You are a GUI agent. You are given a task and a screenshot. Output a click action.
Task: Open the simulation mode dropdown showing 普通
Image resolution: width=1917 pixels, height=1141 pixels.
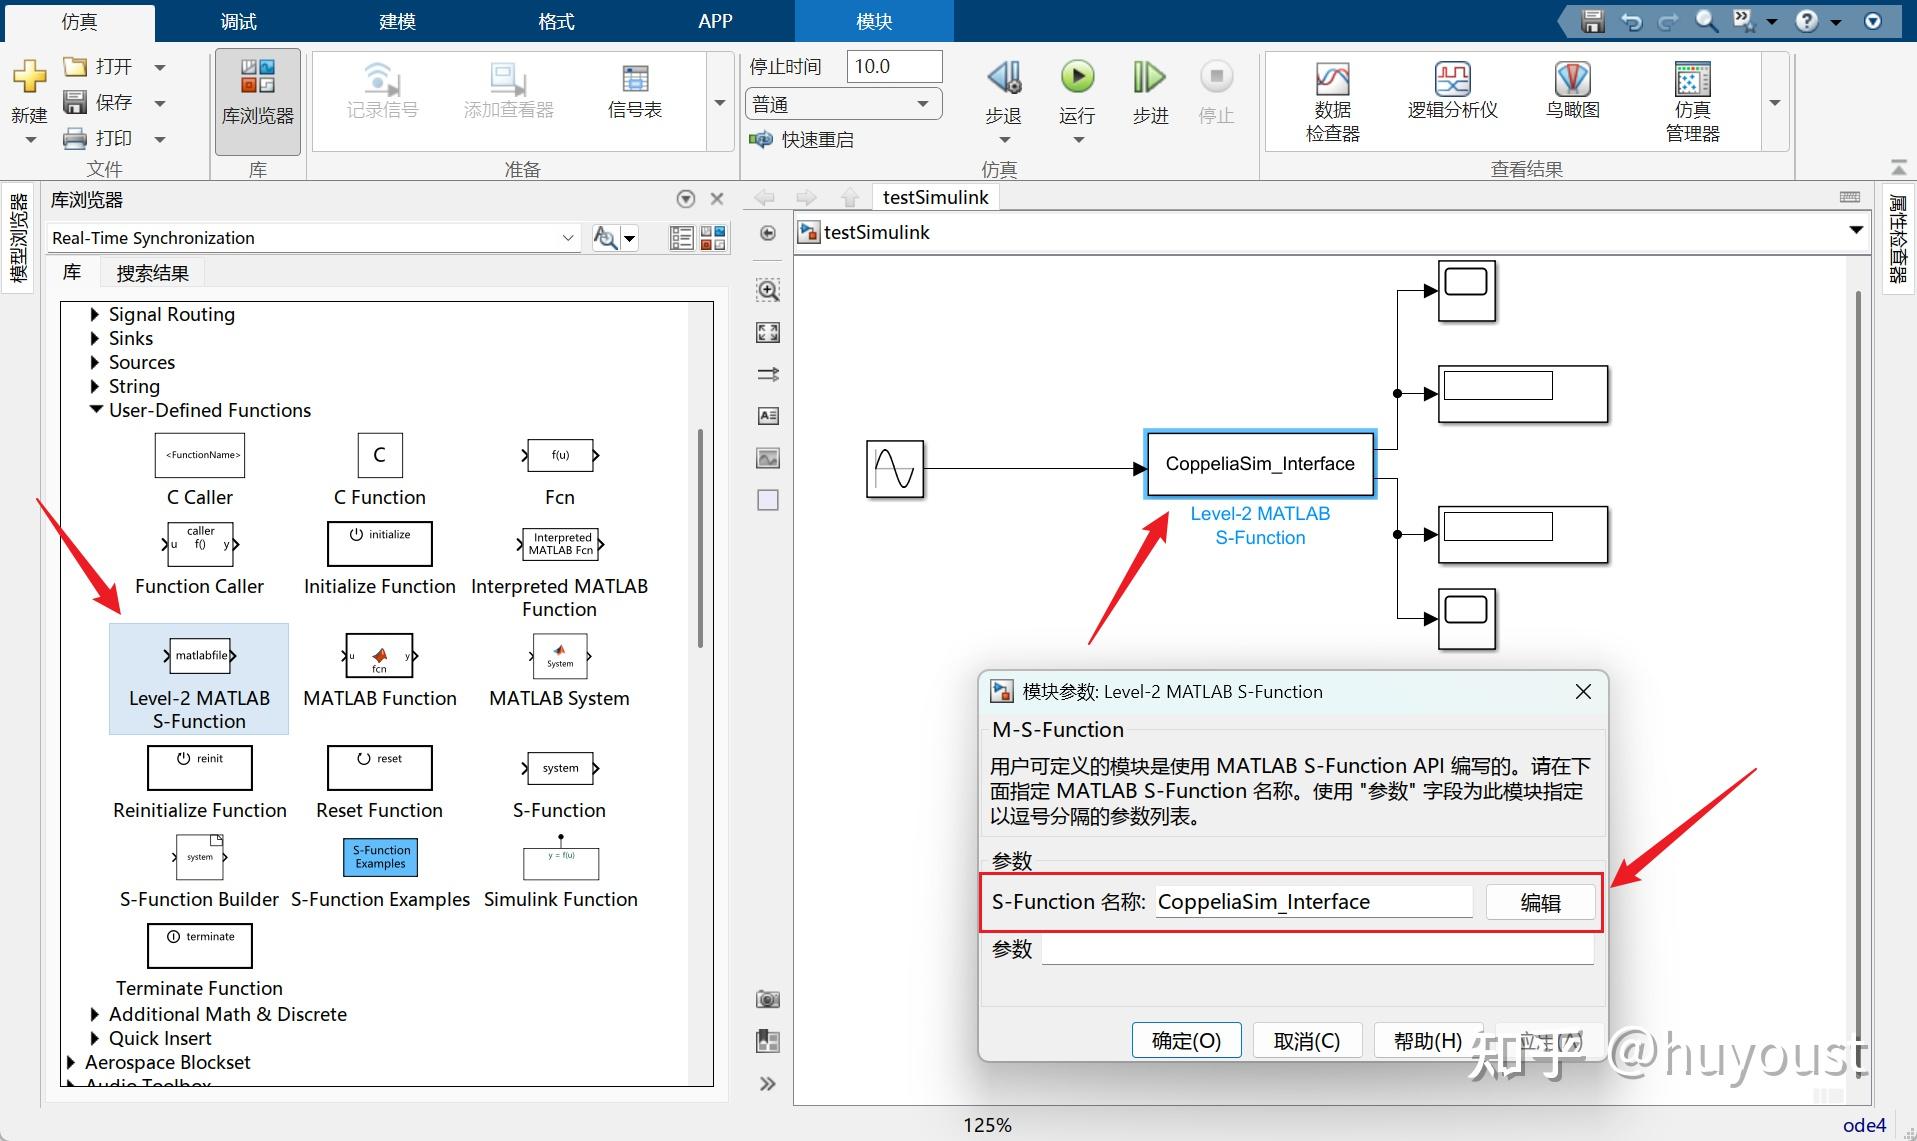[842, 104]
